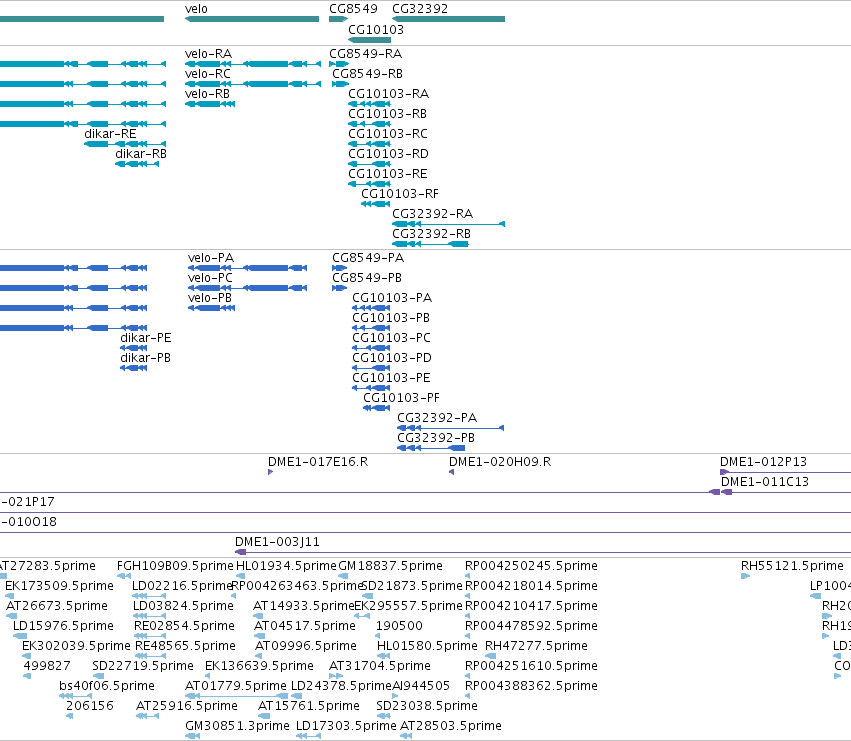This screenshot has height=741, width=851.
Task: Click transcript label CG8549-RB
Action: (367, 74)
